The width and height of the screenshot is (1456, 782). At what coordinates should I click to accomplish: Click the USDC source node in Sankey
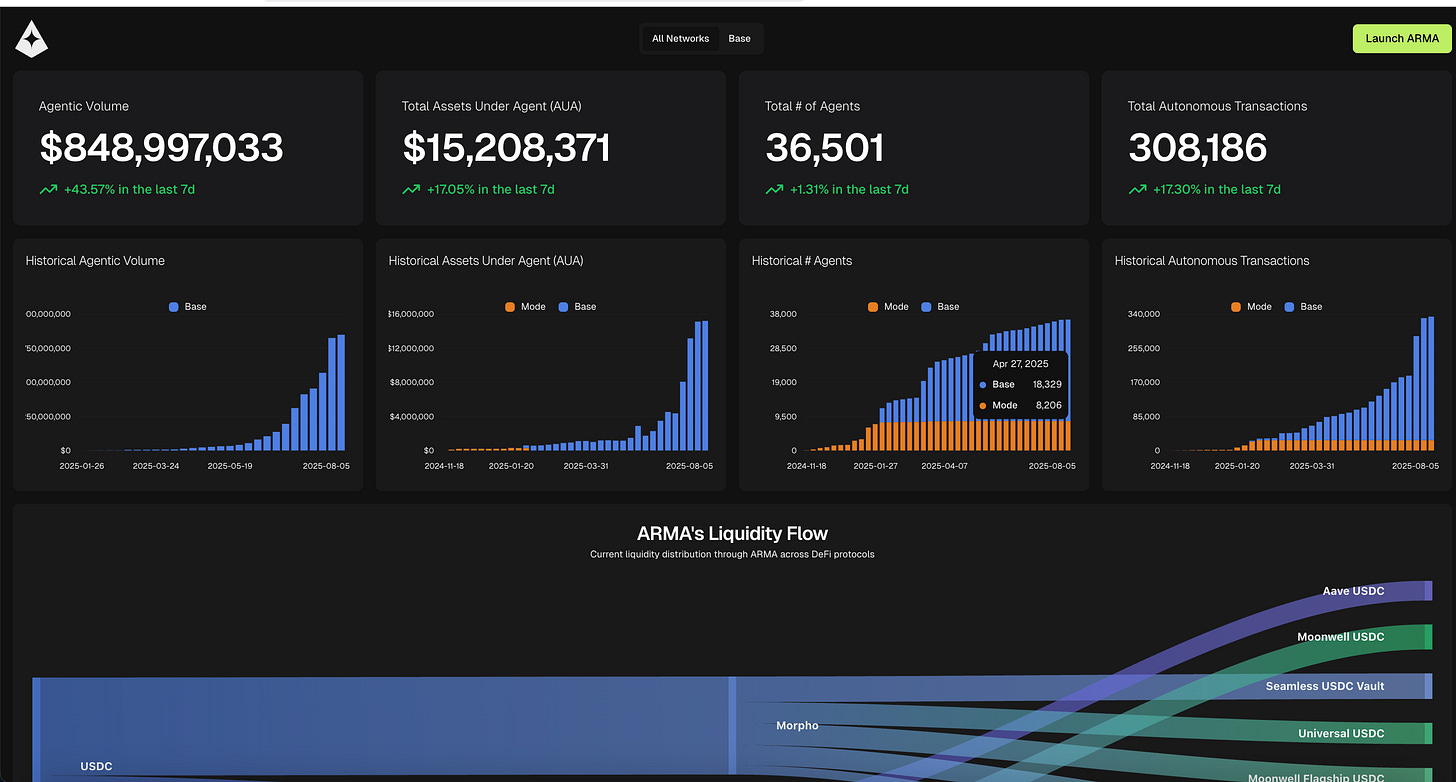tap(96, 766)
